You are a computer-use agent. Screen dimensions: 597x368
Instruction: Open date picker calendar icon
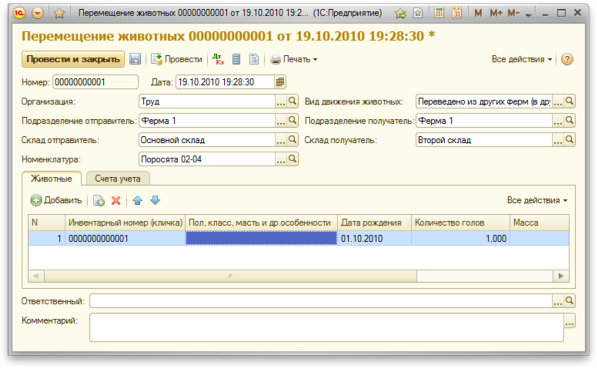point(280,82)
